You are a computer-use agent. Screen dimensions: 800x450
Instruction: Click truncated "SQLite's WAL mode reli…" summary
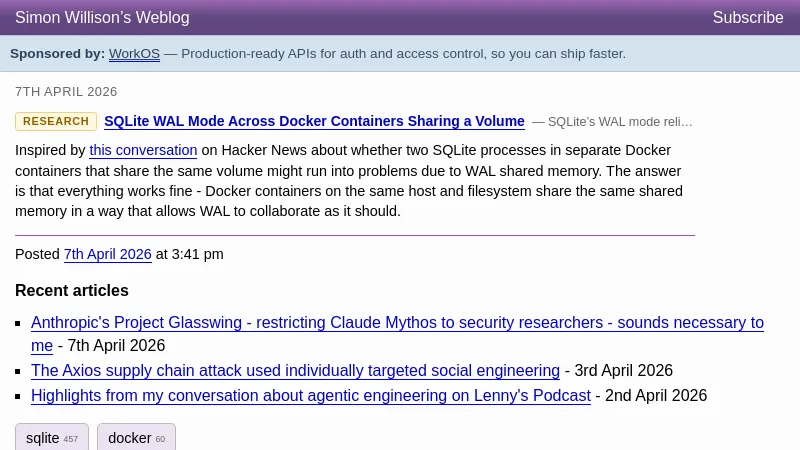pos(612,122)
